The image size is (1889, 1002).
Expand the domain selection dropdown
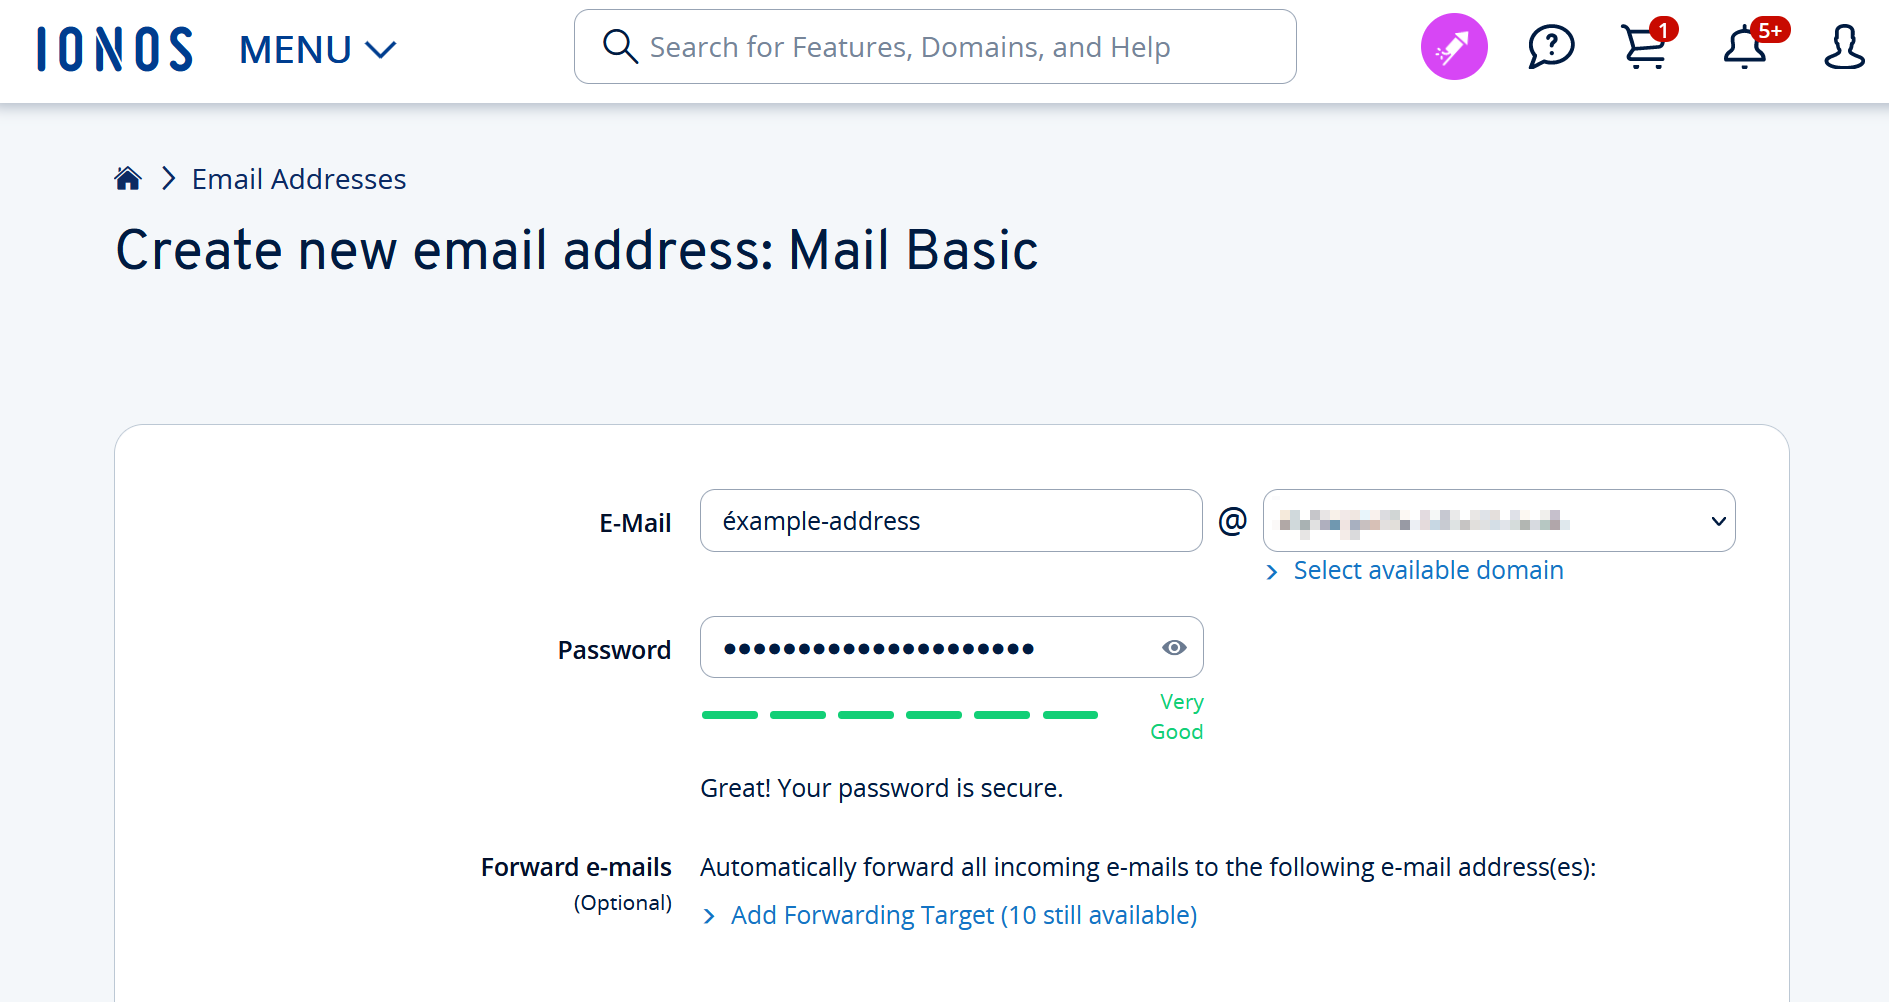[1498, 521]
